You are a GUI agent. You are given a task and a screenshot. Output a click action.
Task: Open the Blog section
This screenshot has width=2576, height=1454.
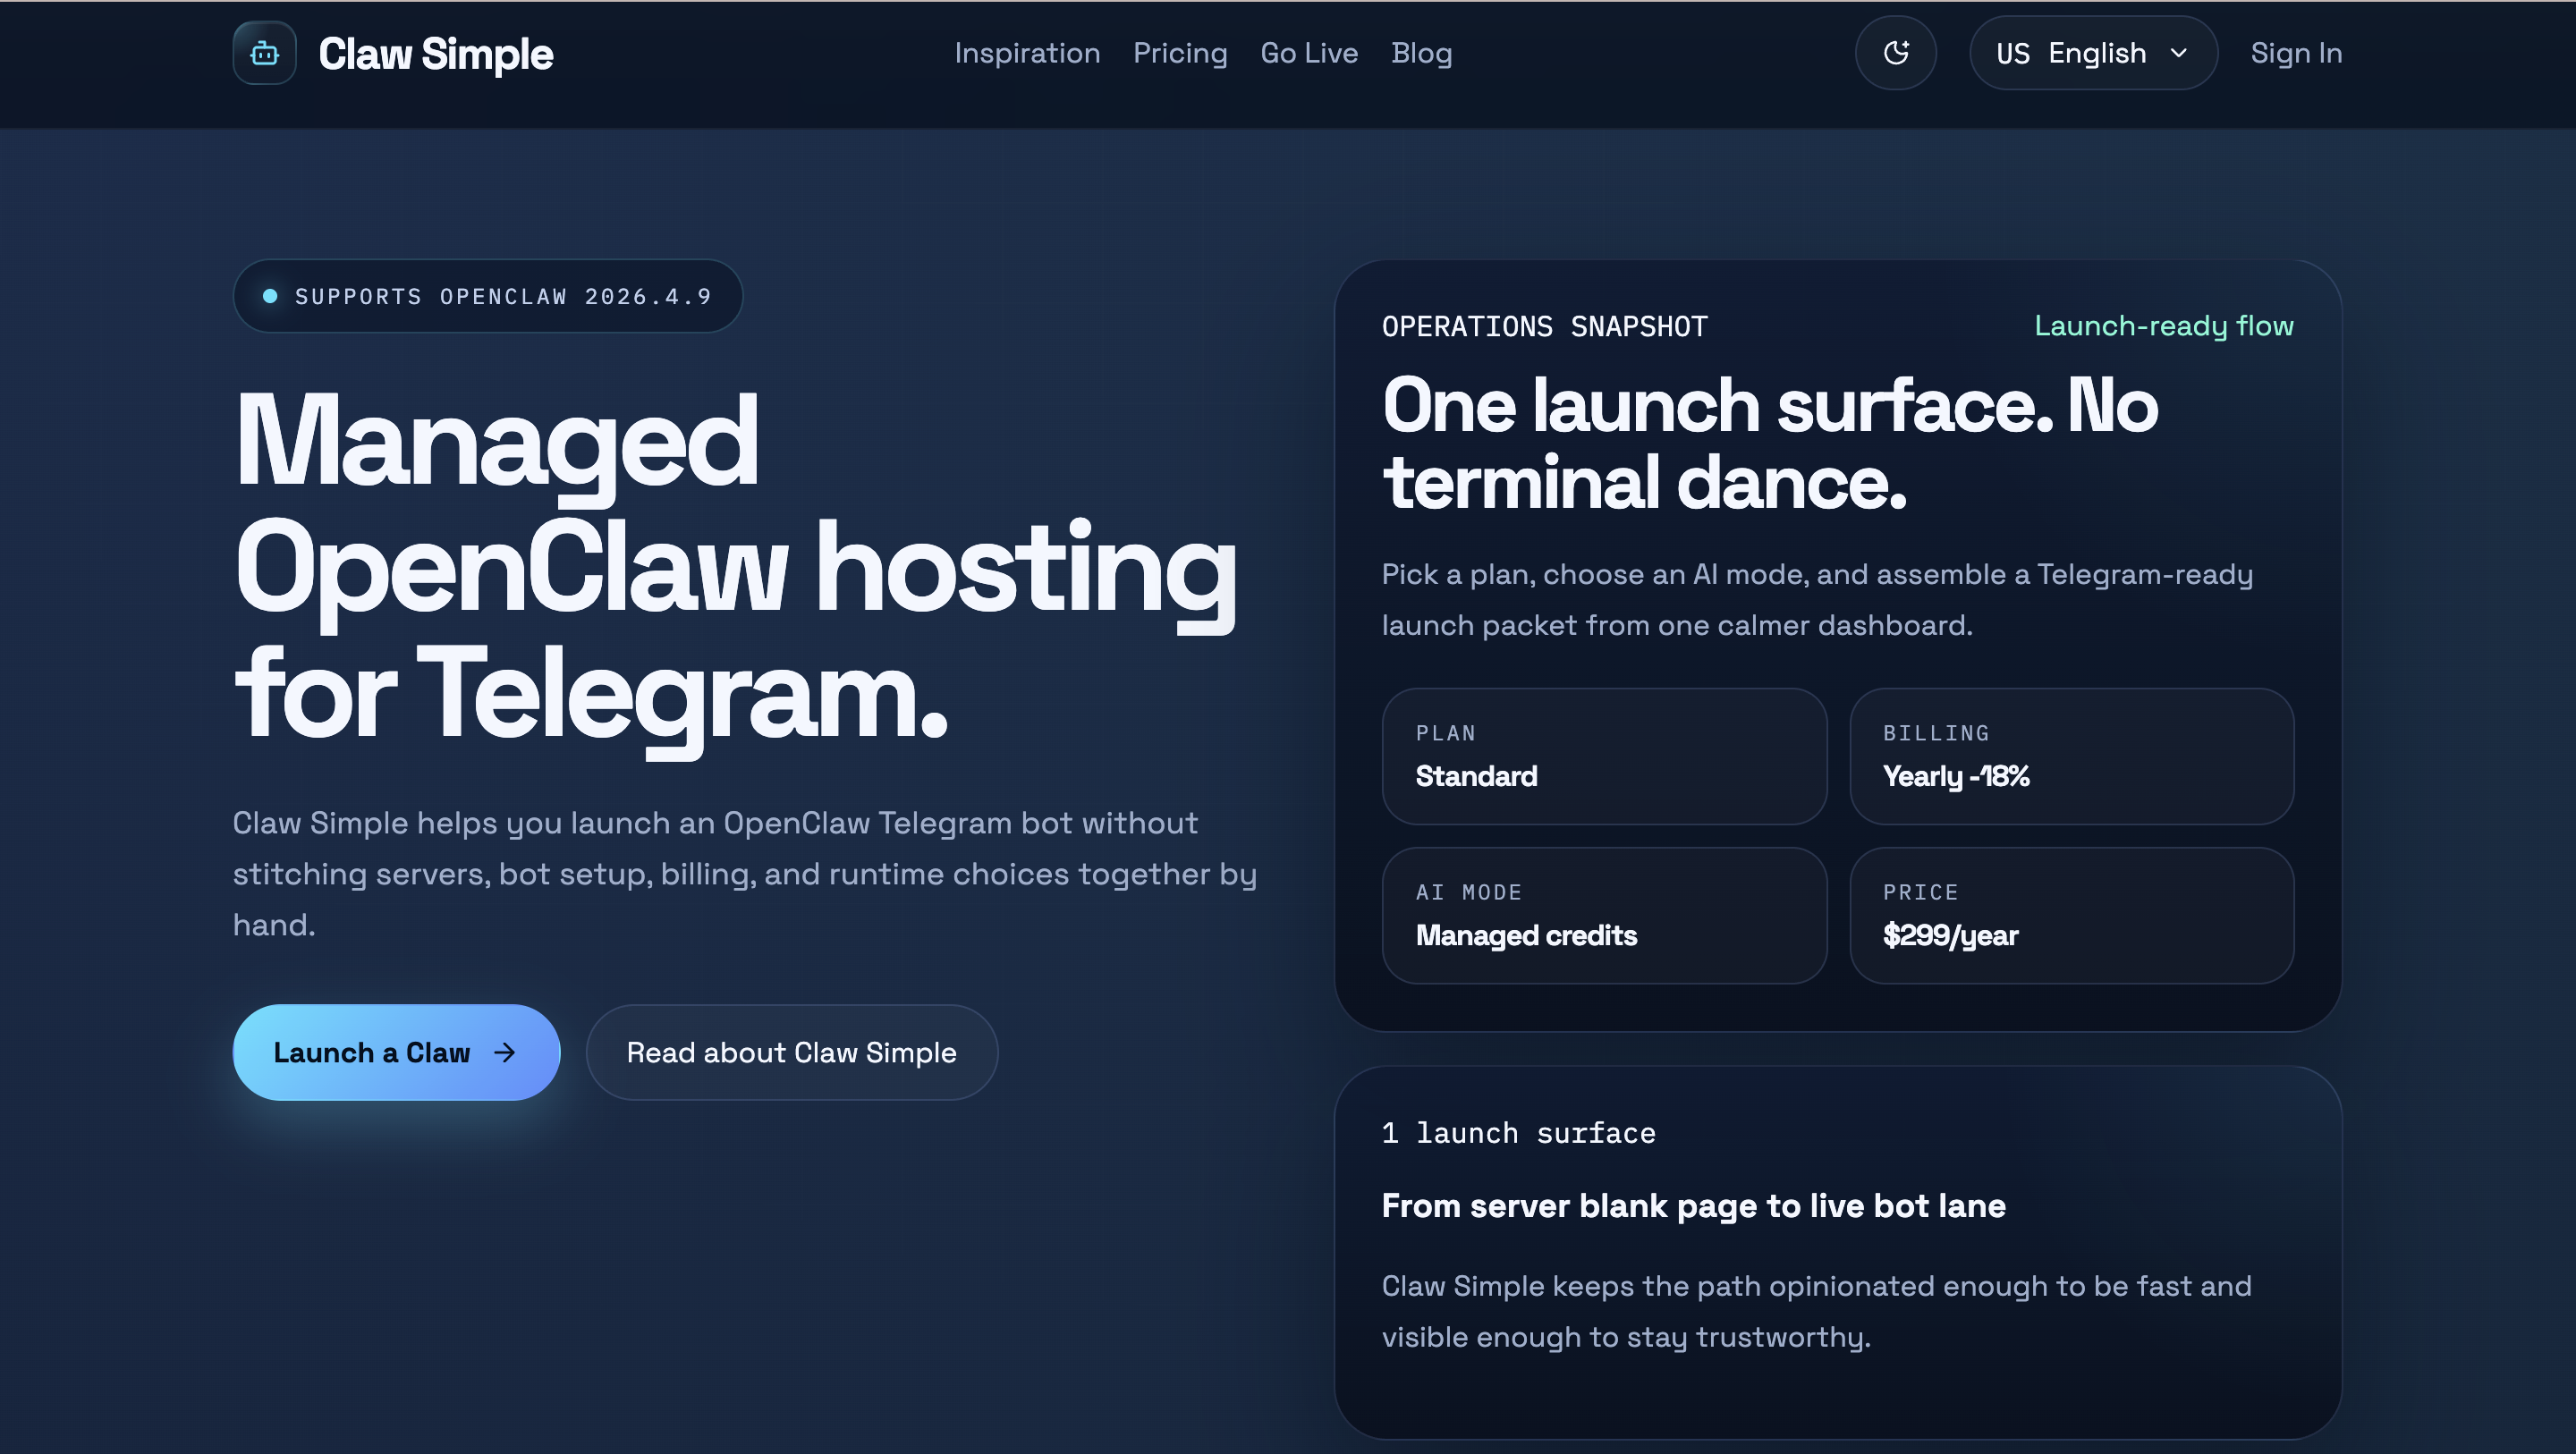click(1422, 53)
